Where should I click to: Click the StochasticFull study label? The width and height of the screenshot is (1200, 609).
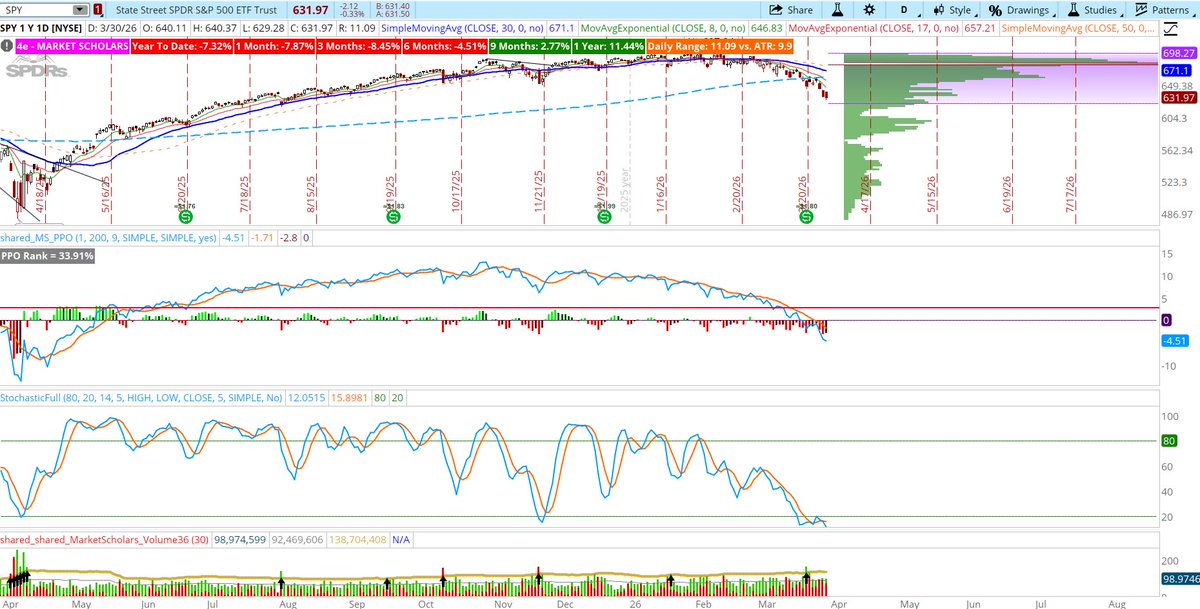142,399
